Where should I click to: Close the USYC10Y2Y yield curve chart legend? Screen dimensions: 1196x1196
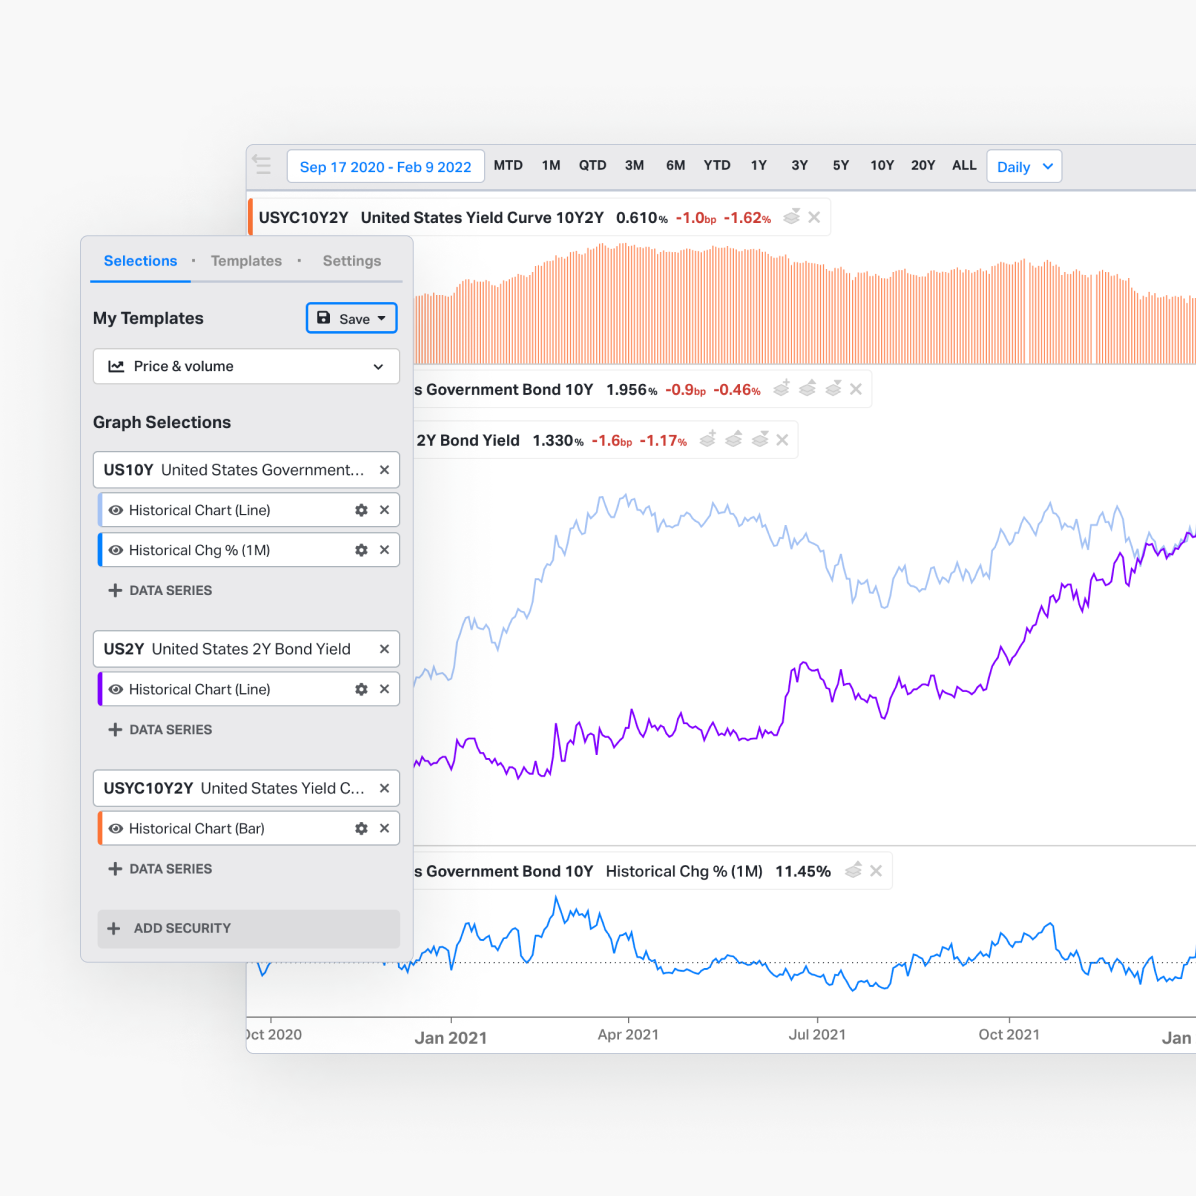pyautogui.click(x=814, y=217)
